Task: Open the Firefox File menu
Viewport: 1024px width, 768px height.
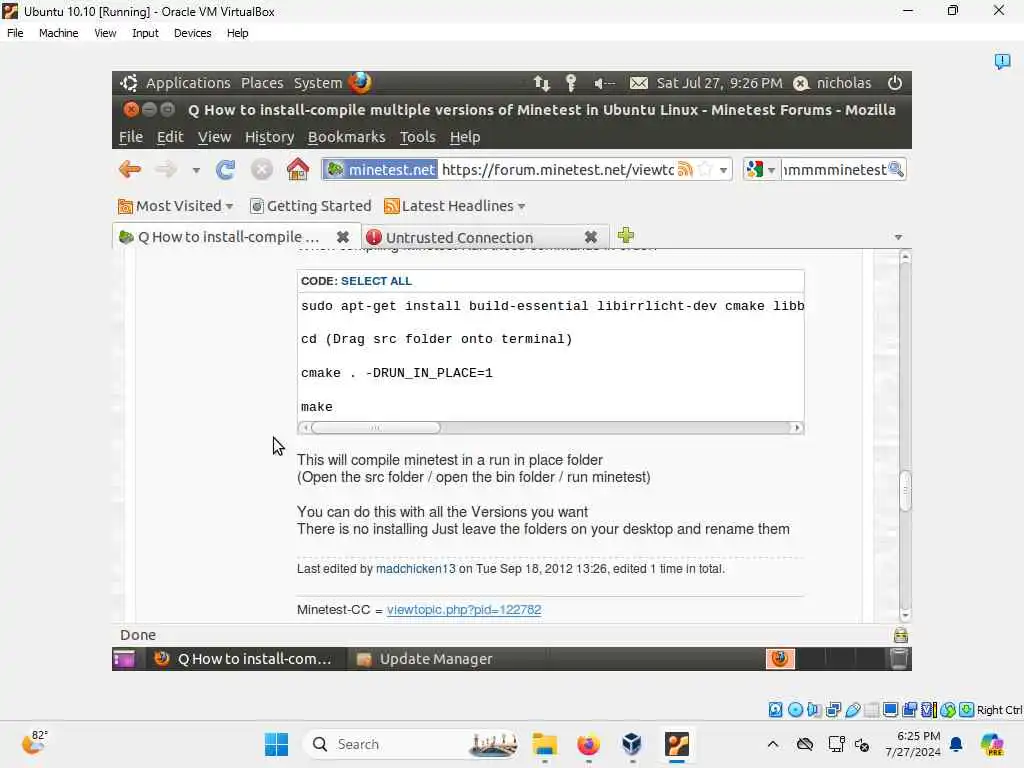Action: [x=131, y=137]
